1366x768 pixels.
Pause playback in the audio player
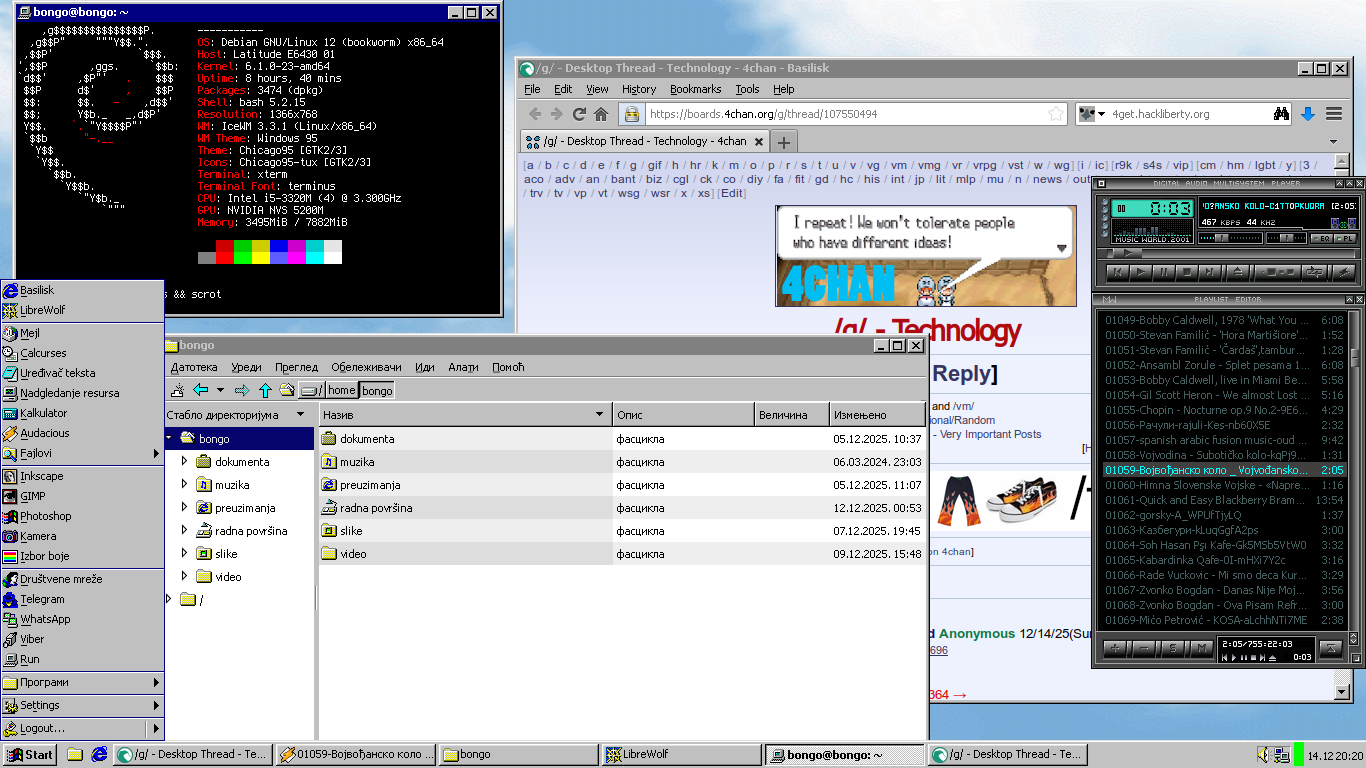tap(1164, 271)
